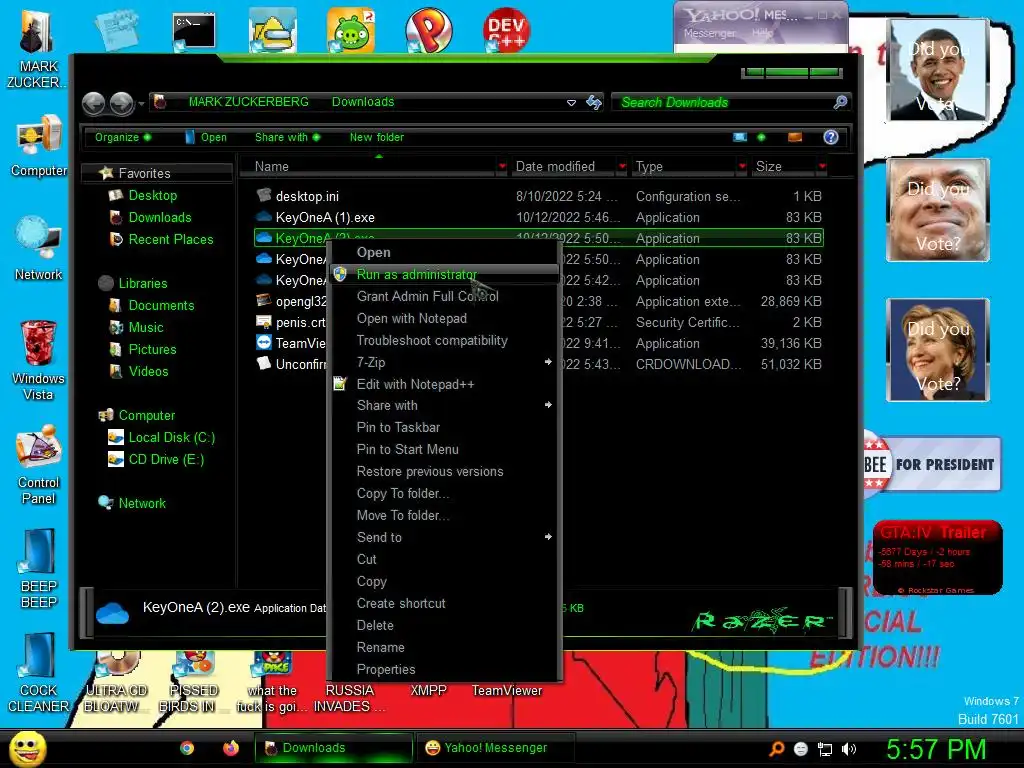
Task: Click the Forward navigation arrow in Explorer
Action: pyautogui.click(x=121, y=103)
